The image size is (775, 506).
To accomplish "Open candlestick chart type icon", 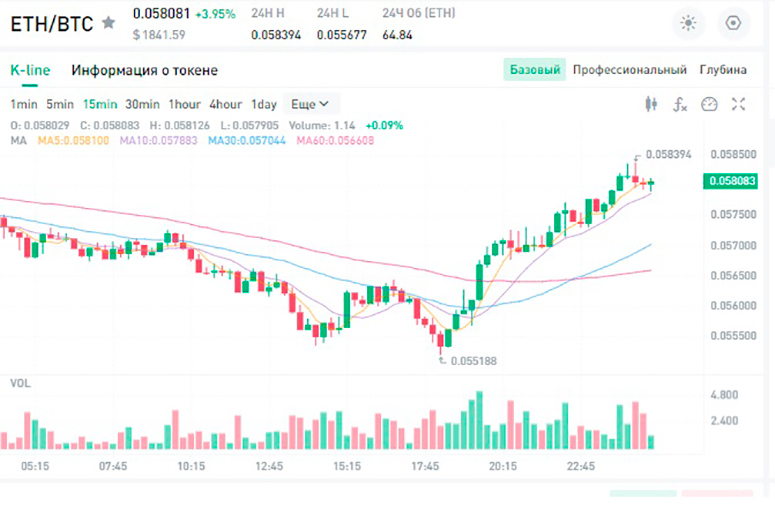I will (x=651, y=104).
